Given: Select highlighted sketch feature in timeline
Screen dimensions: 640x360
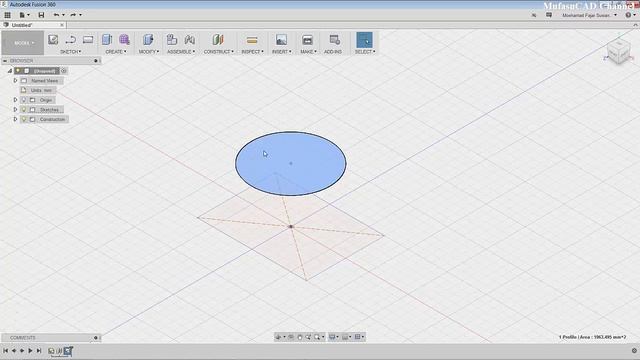Looking at the screenshot, I should tap(68, 351).
